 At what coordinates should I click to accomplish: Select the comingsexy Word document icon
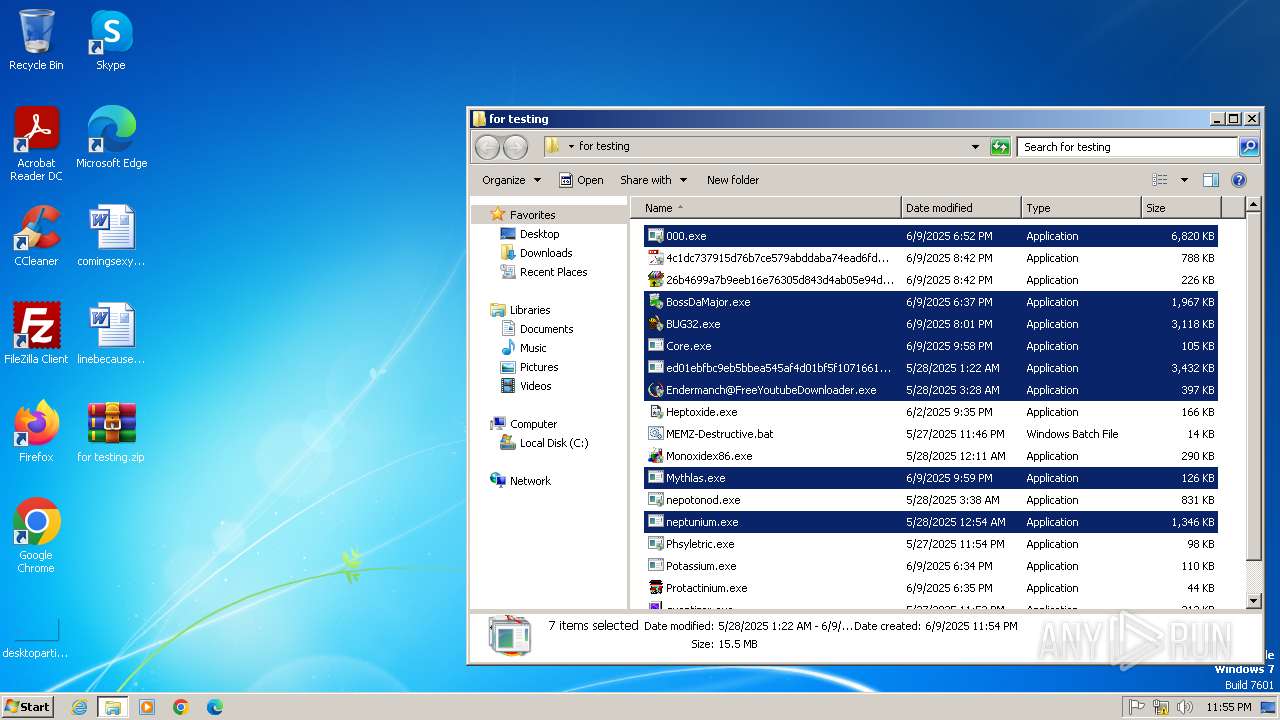(111, 235)
